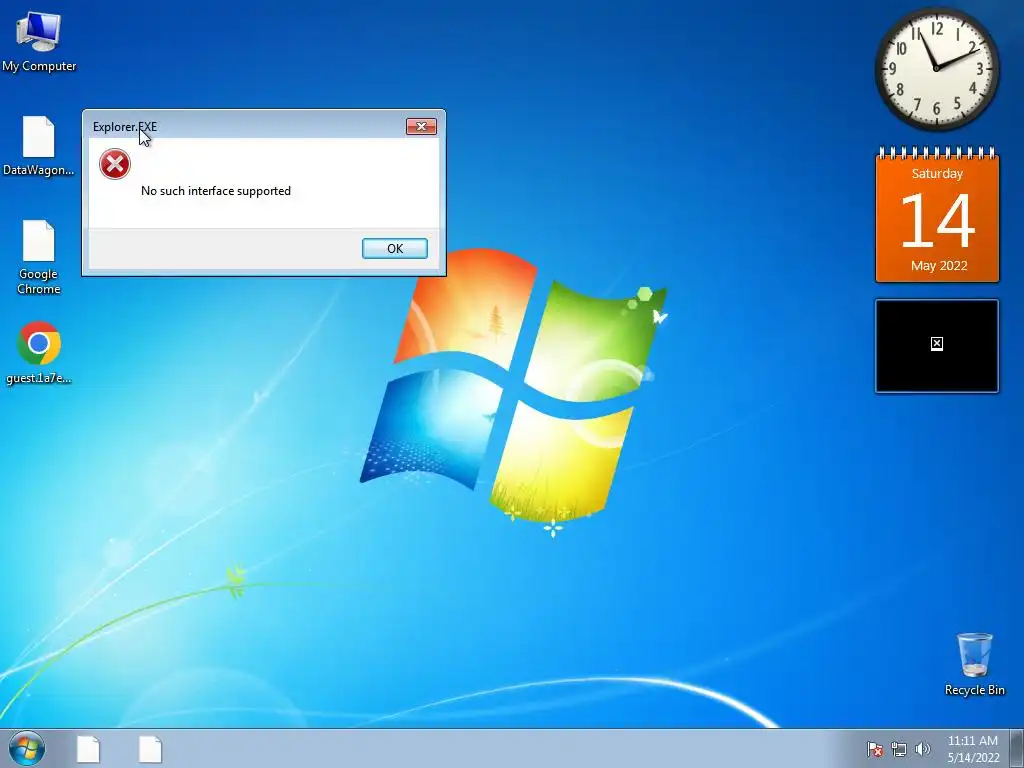Select the blank Google Chrome file icon
1024x768 pixels.
click(x=39, y=257)
